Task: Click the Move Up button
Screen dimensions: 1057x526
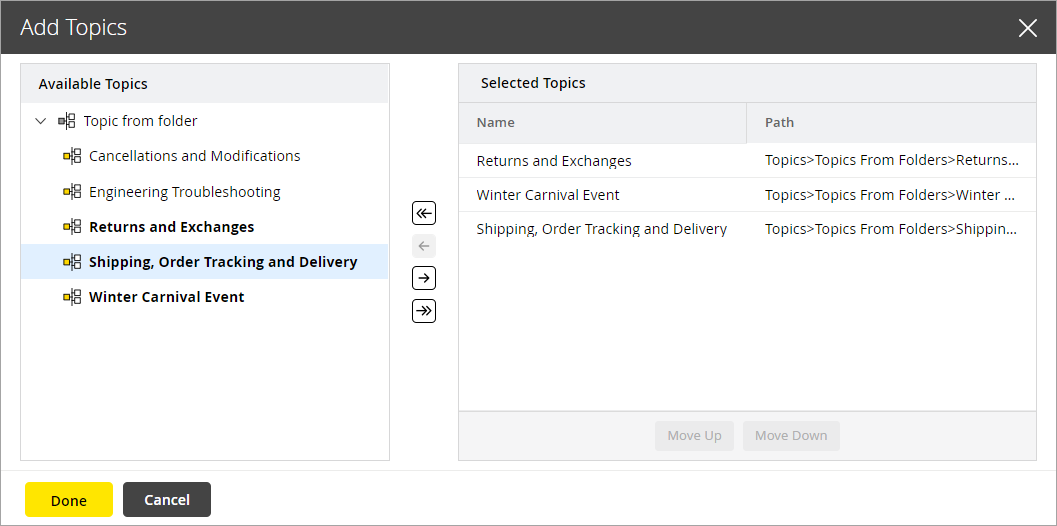Action: (x=694, y=436)
